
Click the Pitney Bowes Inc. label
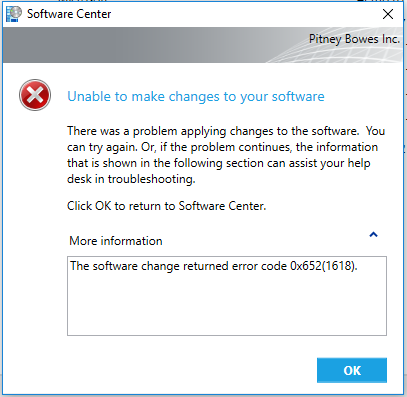[x=354, y=39]
